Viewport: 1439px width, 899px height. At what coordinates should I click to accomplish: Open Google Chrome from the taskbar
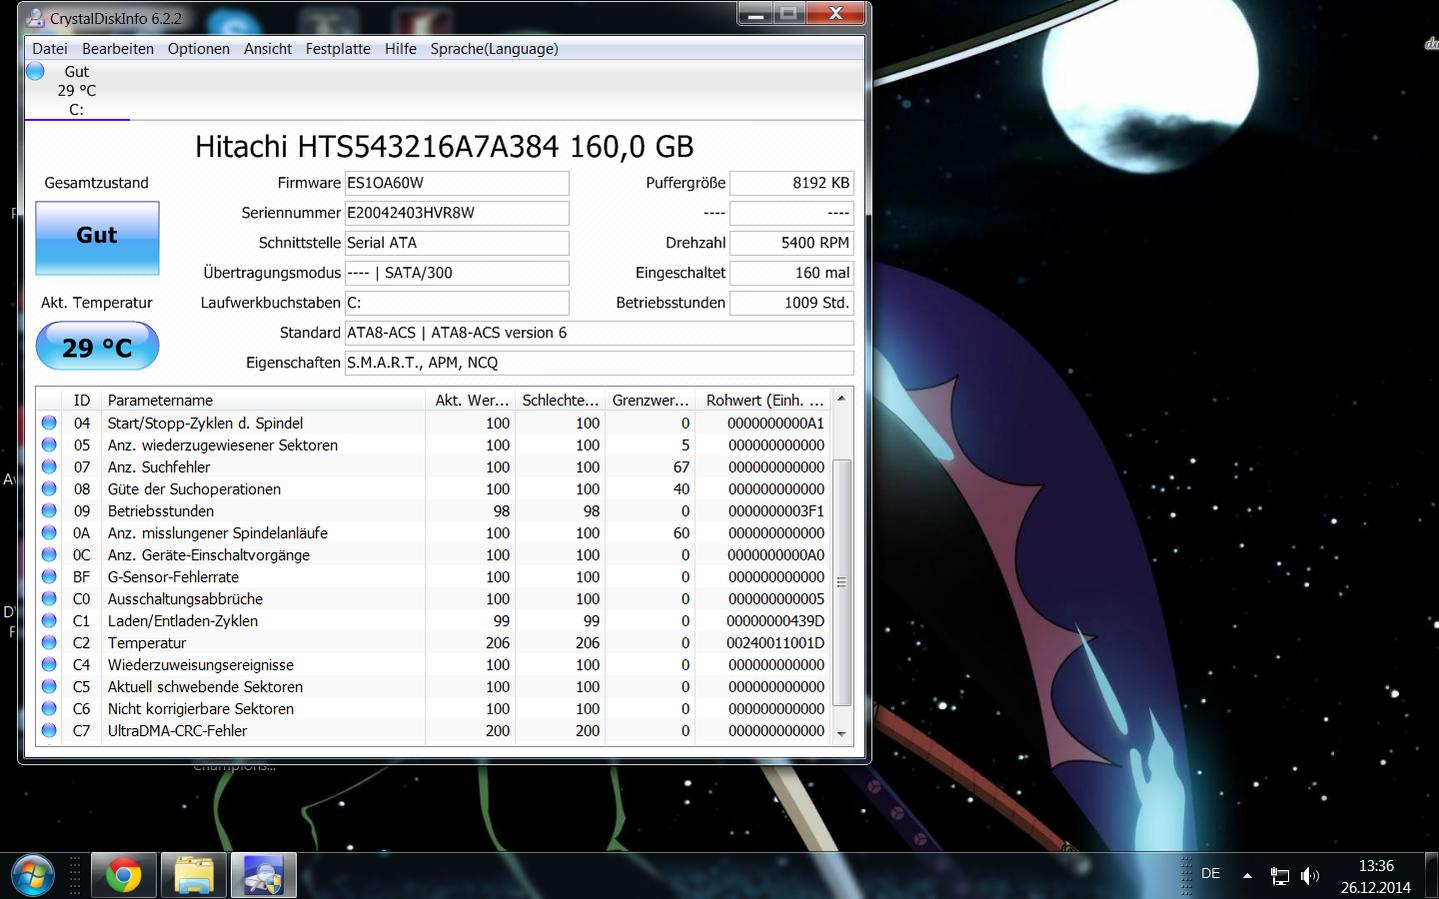[x=124, y=876]
